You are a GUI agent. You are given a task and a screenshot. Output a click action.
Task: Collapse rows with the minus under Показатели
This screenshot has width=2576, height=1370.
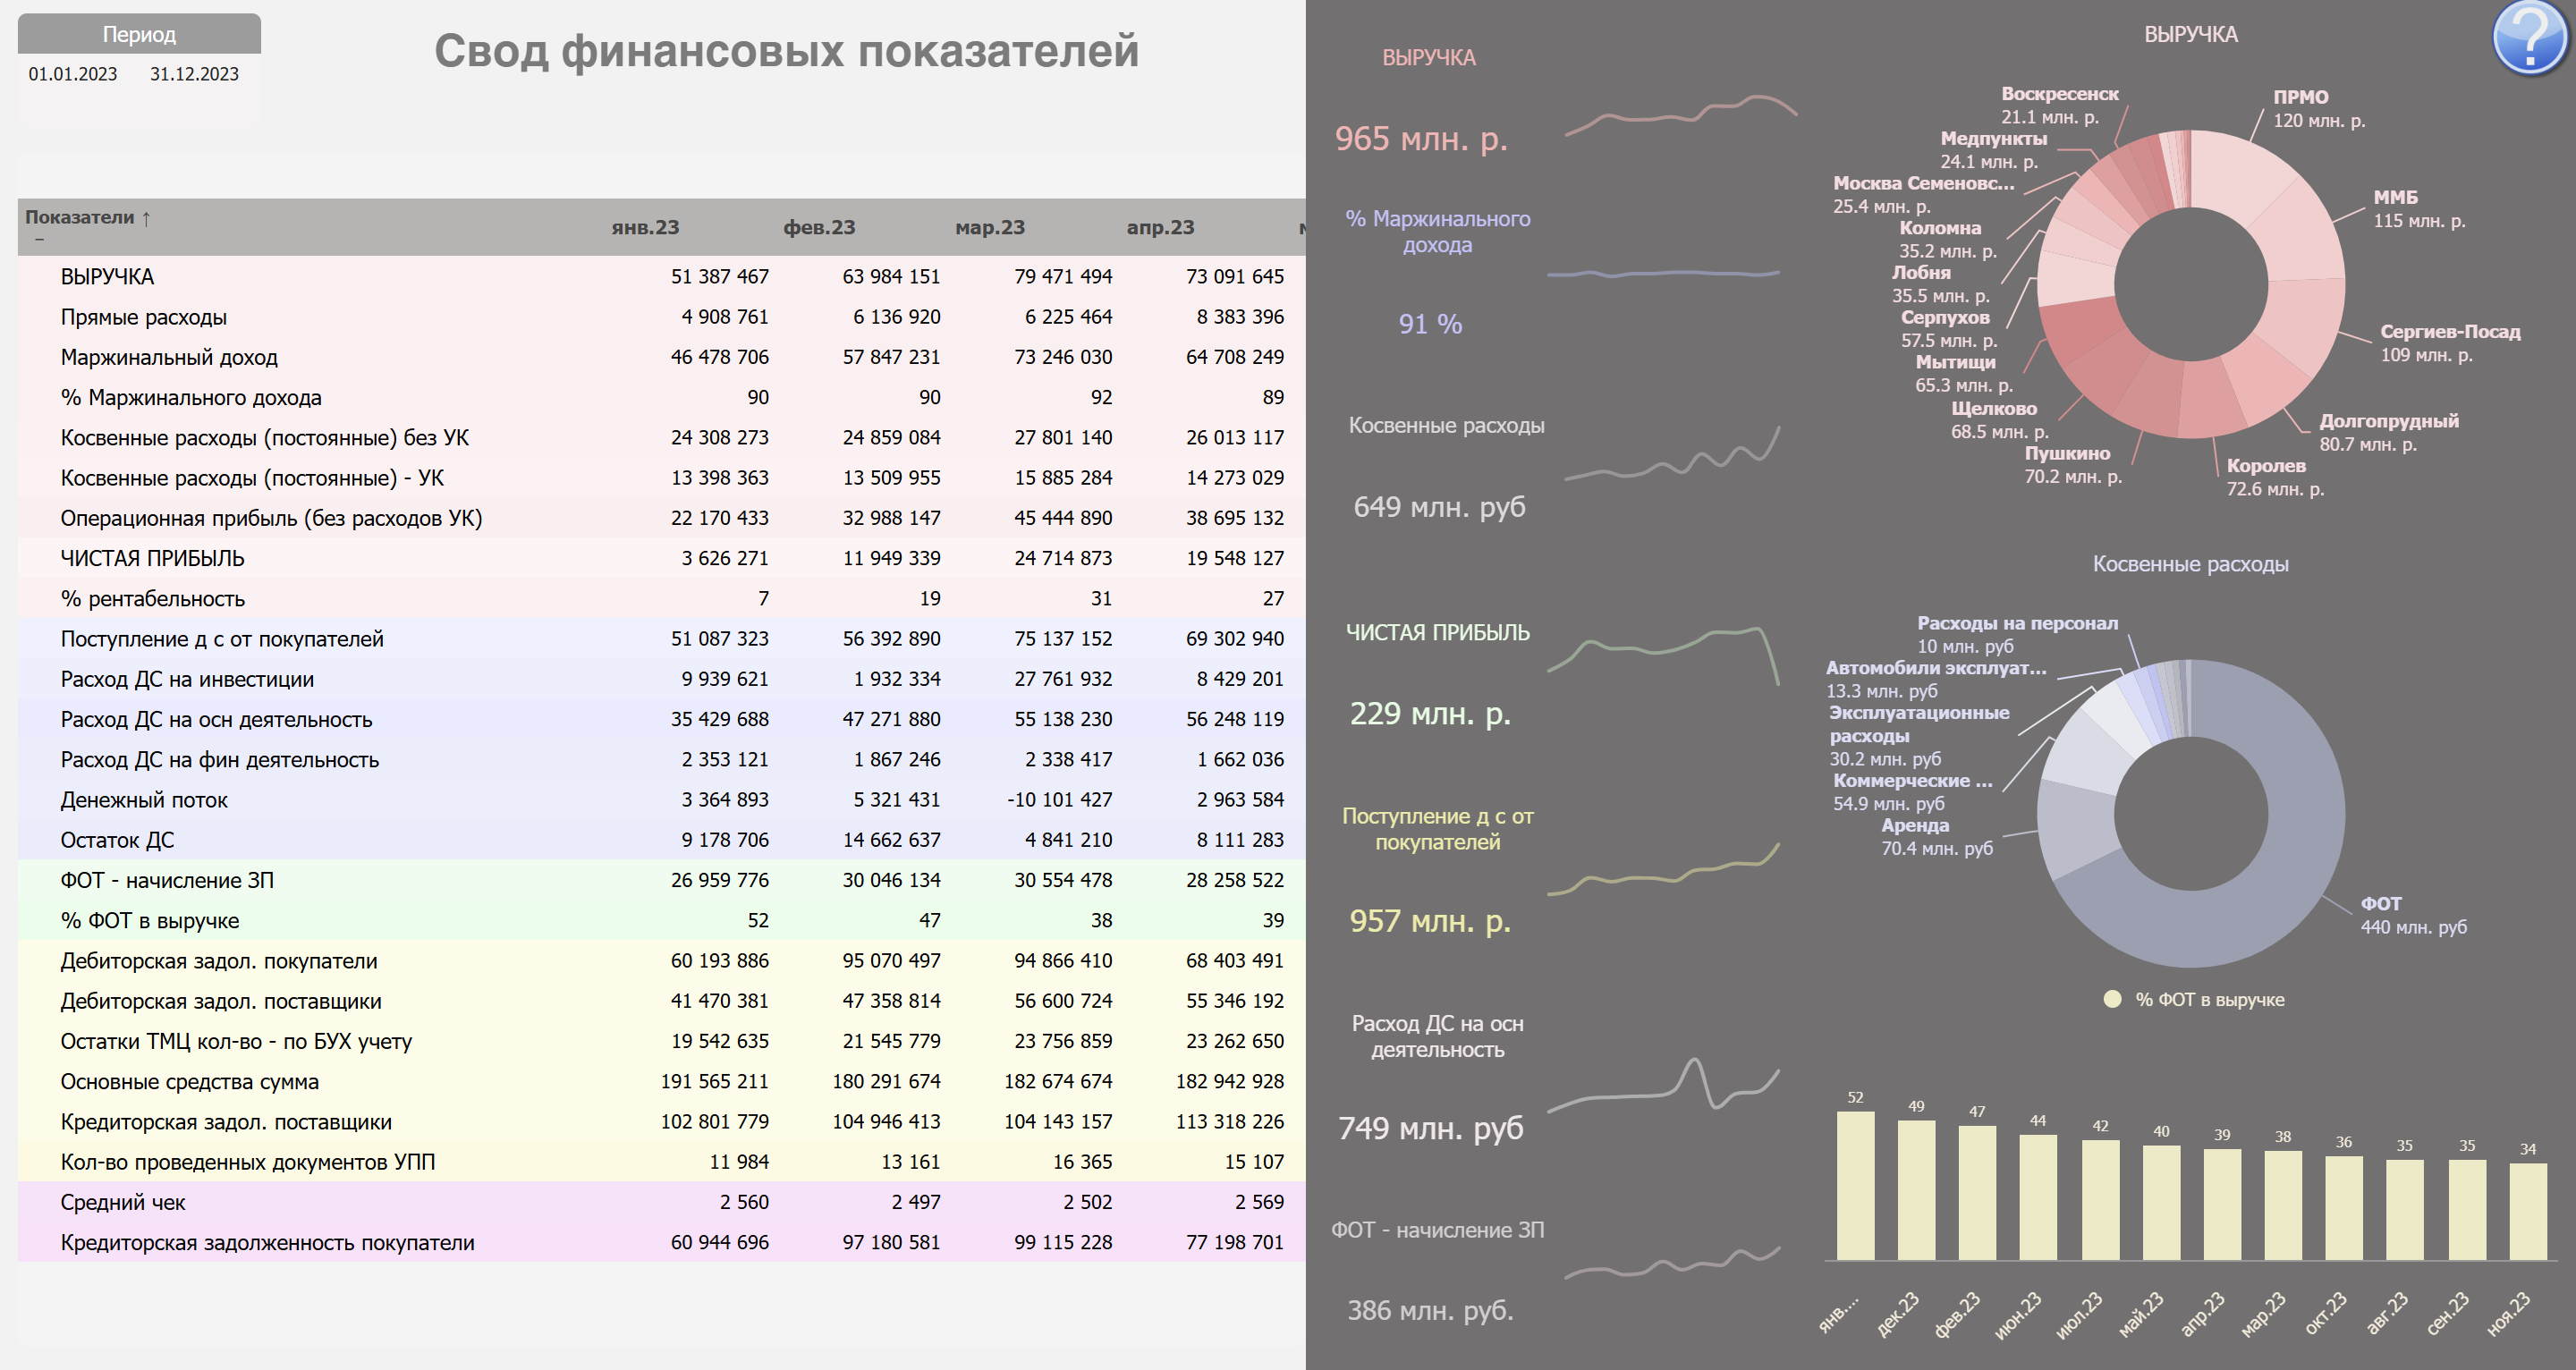39,240
